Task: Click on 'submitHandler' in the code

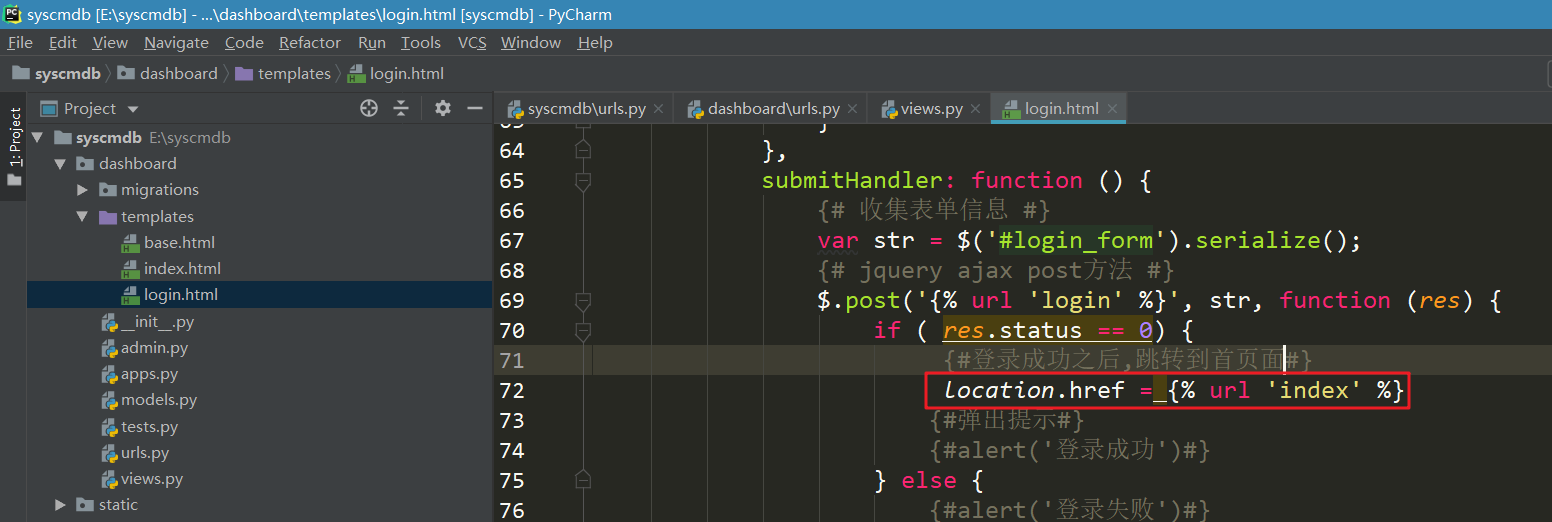Action: [852, 180]
